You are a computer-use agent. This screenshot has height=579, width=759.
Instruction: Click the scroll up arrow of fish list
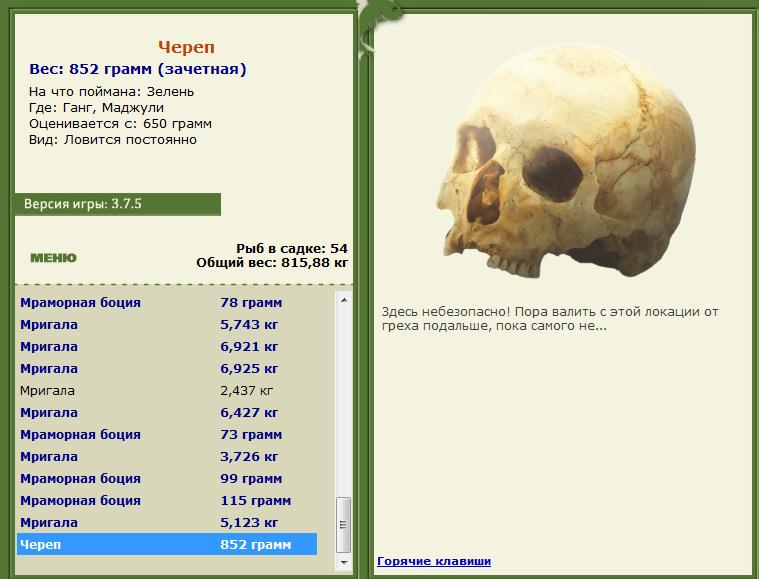[x=344, y=300]
